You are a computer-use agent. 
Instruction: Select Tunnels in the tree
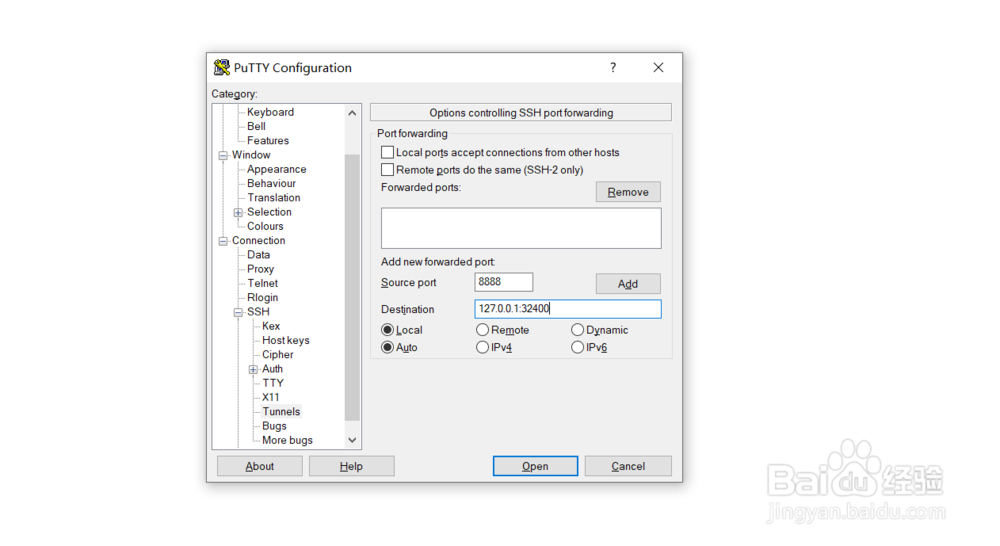[x=281, y=411]
